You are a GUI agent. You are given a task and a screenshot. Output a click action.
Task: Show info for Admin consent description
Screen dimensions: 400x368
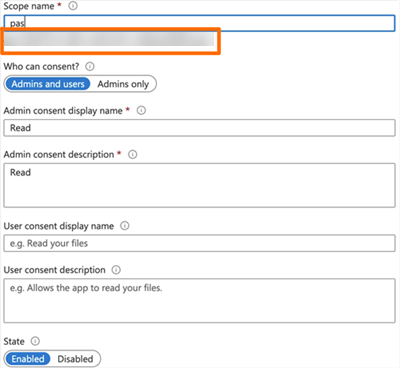coord(132,154)
